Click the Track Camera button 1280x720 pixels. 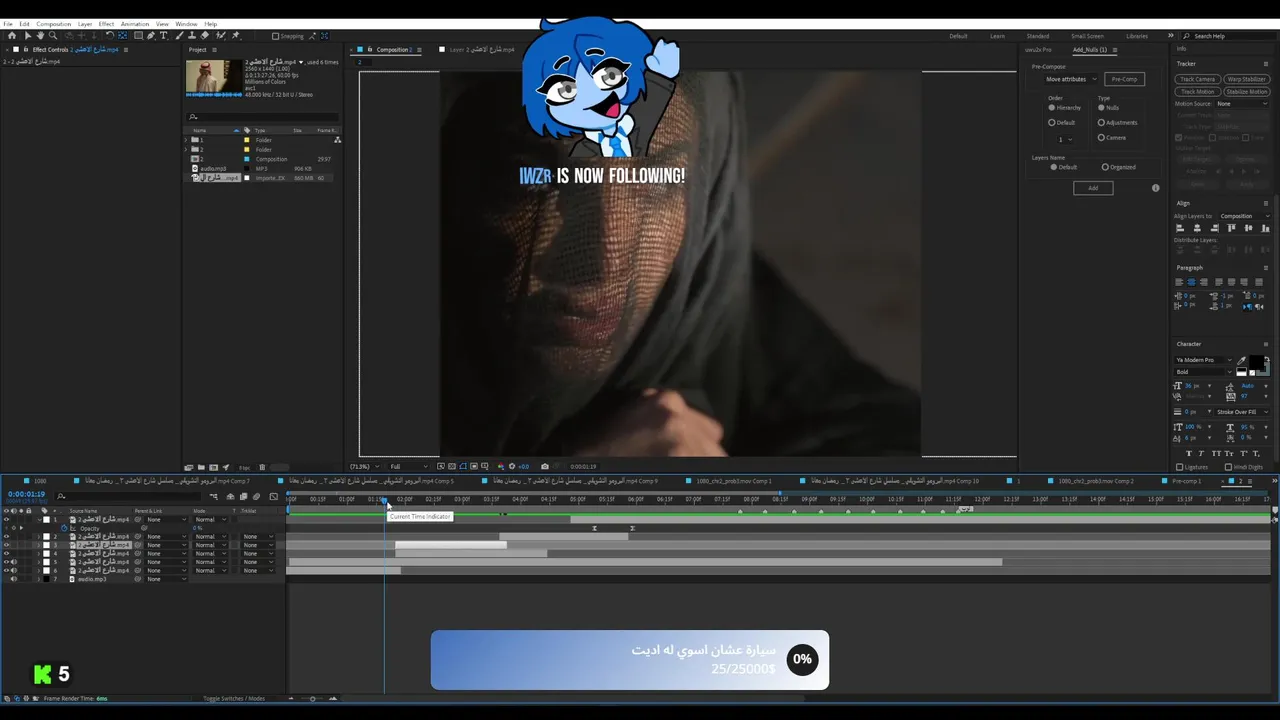(1197, 79)
